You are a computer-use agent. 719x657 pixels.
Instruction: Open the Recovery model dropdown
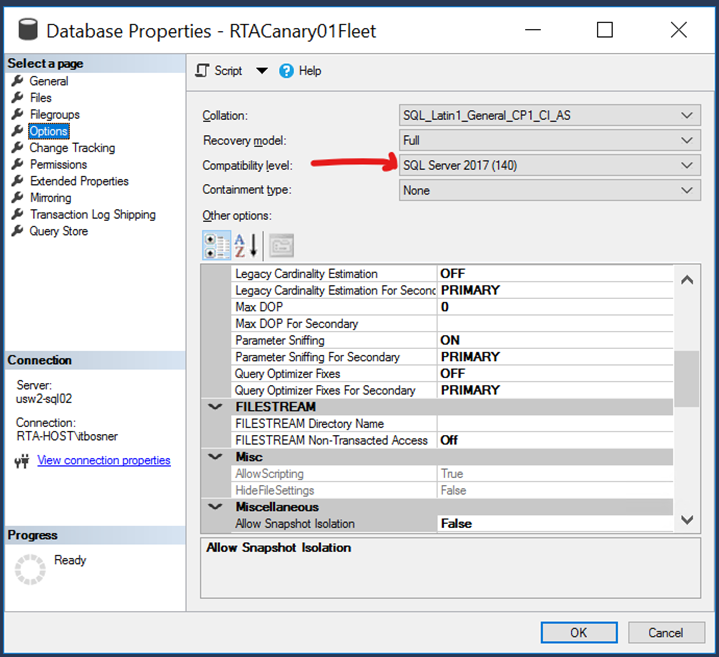point(686,140)
